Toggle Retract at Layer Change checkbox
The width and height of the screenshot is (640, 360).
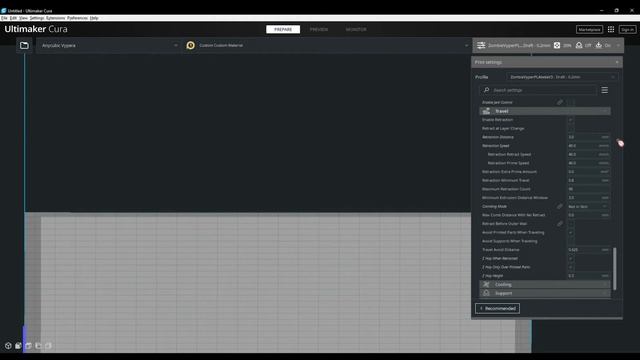(x=571, y=129)
